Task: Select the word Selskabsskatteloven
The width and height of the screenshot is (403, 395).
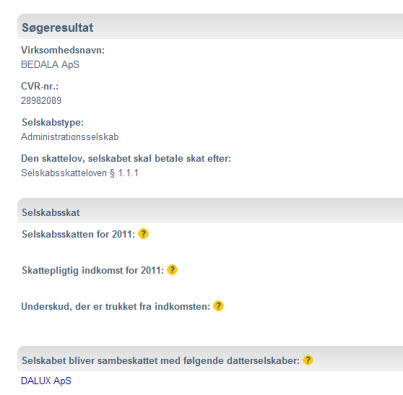Action: tap(64, 173)
